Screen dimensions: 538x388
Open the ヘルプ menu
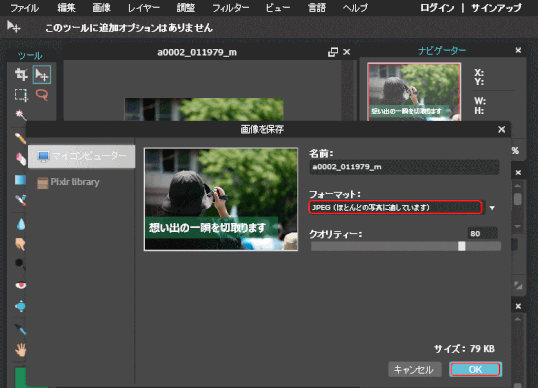click(x=355, y=8)
